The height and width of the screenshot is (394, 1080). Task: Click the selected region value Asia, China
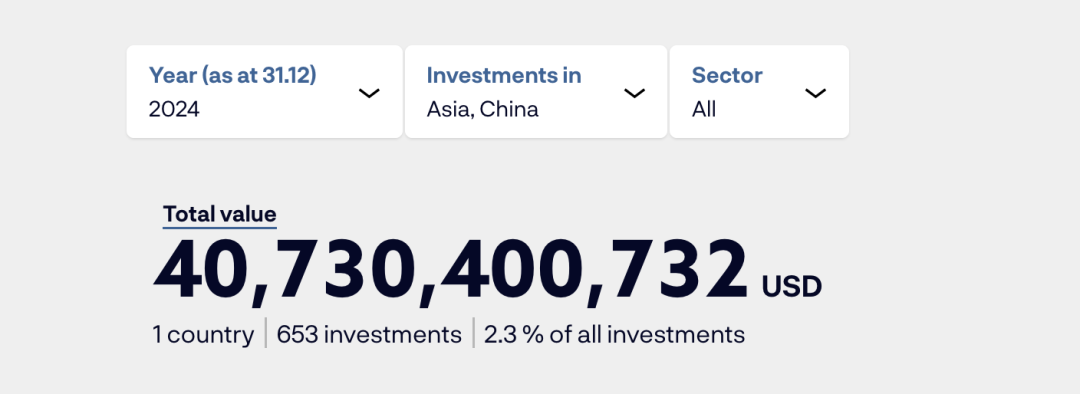coord(482,110)
